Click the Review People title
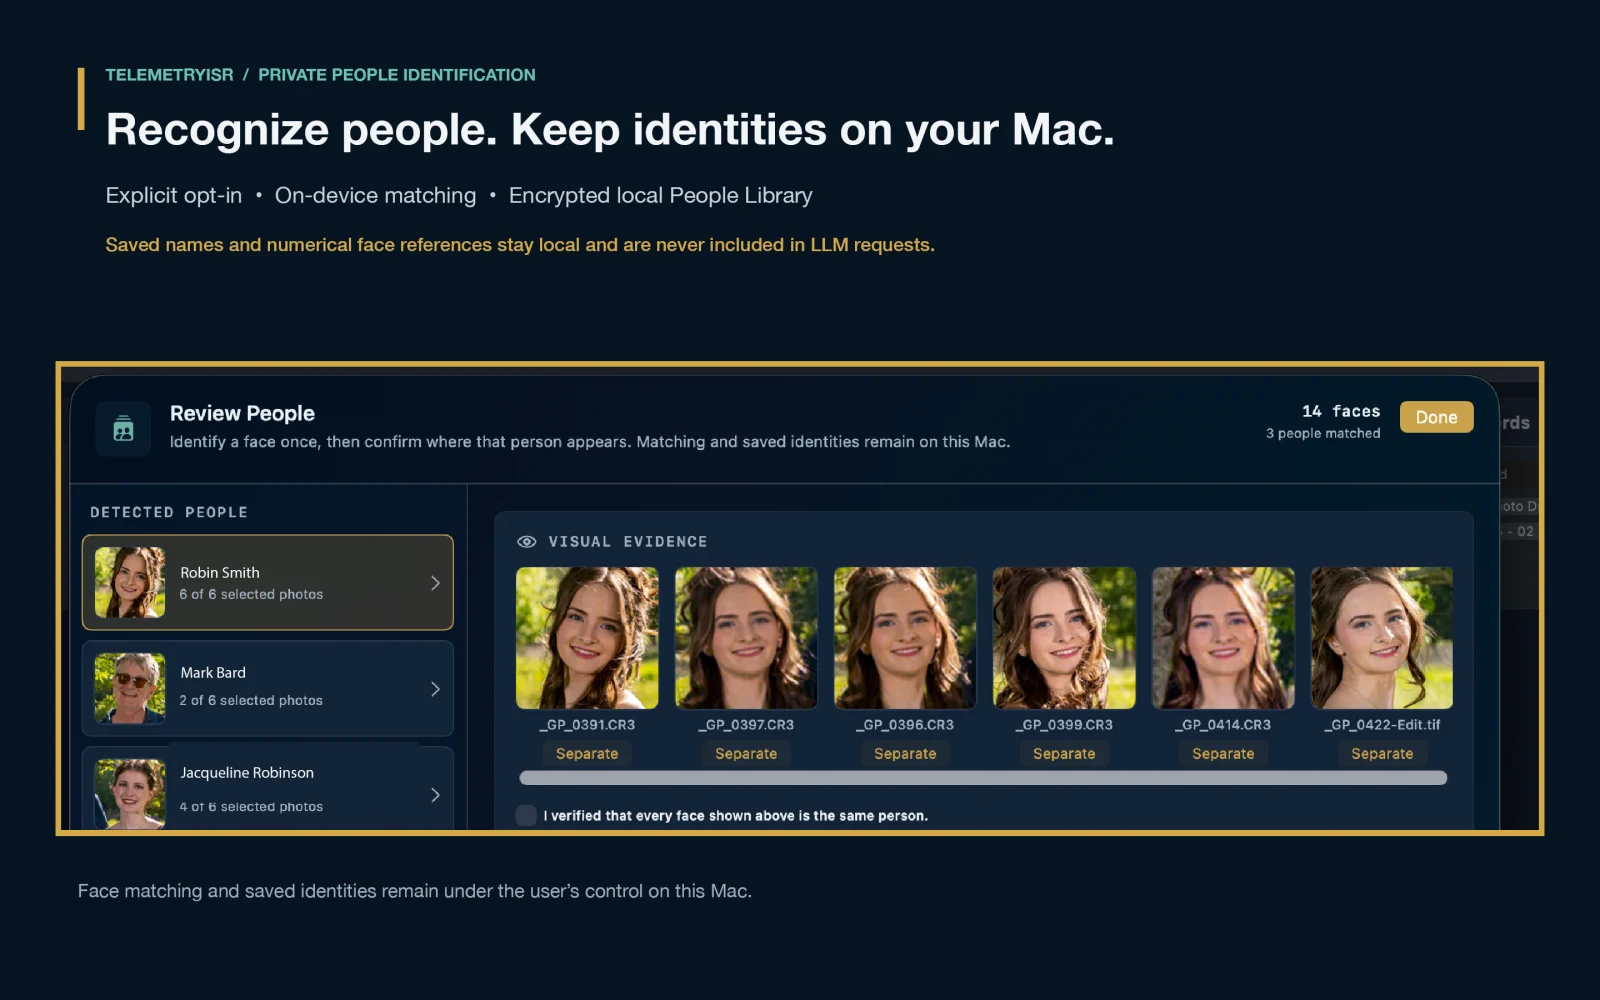 [x=242, y=413]
